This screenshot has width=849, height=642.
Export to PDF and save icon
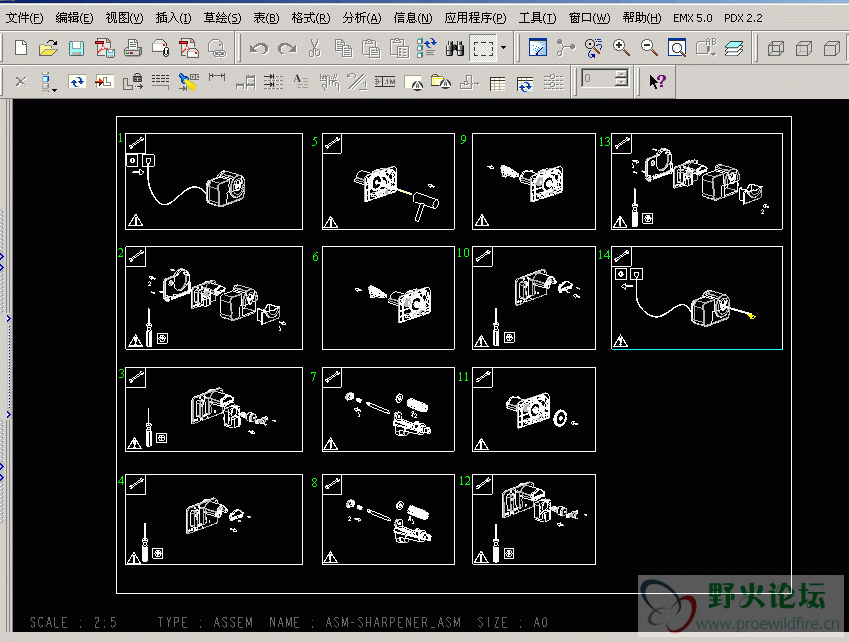click(x=105, y=48)
